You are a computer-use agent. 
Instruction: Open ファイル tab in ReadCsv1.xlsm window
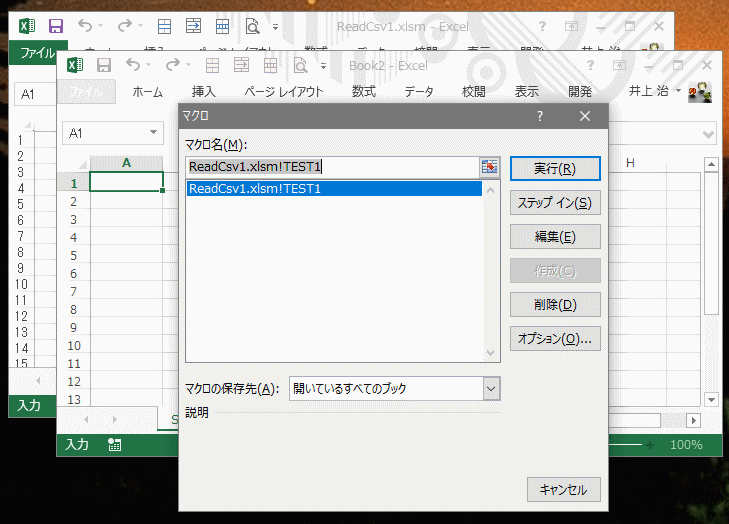pyautogui.click(x=38, y=53)
